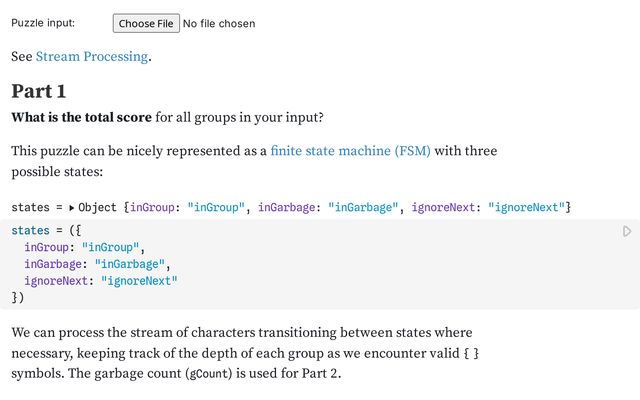Screen dimensions: 640x400
Task: Place cursor on the inGarbage code line
Action: pyautogui.click(x=98, y=264)
